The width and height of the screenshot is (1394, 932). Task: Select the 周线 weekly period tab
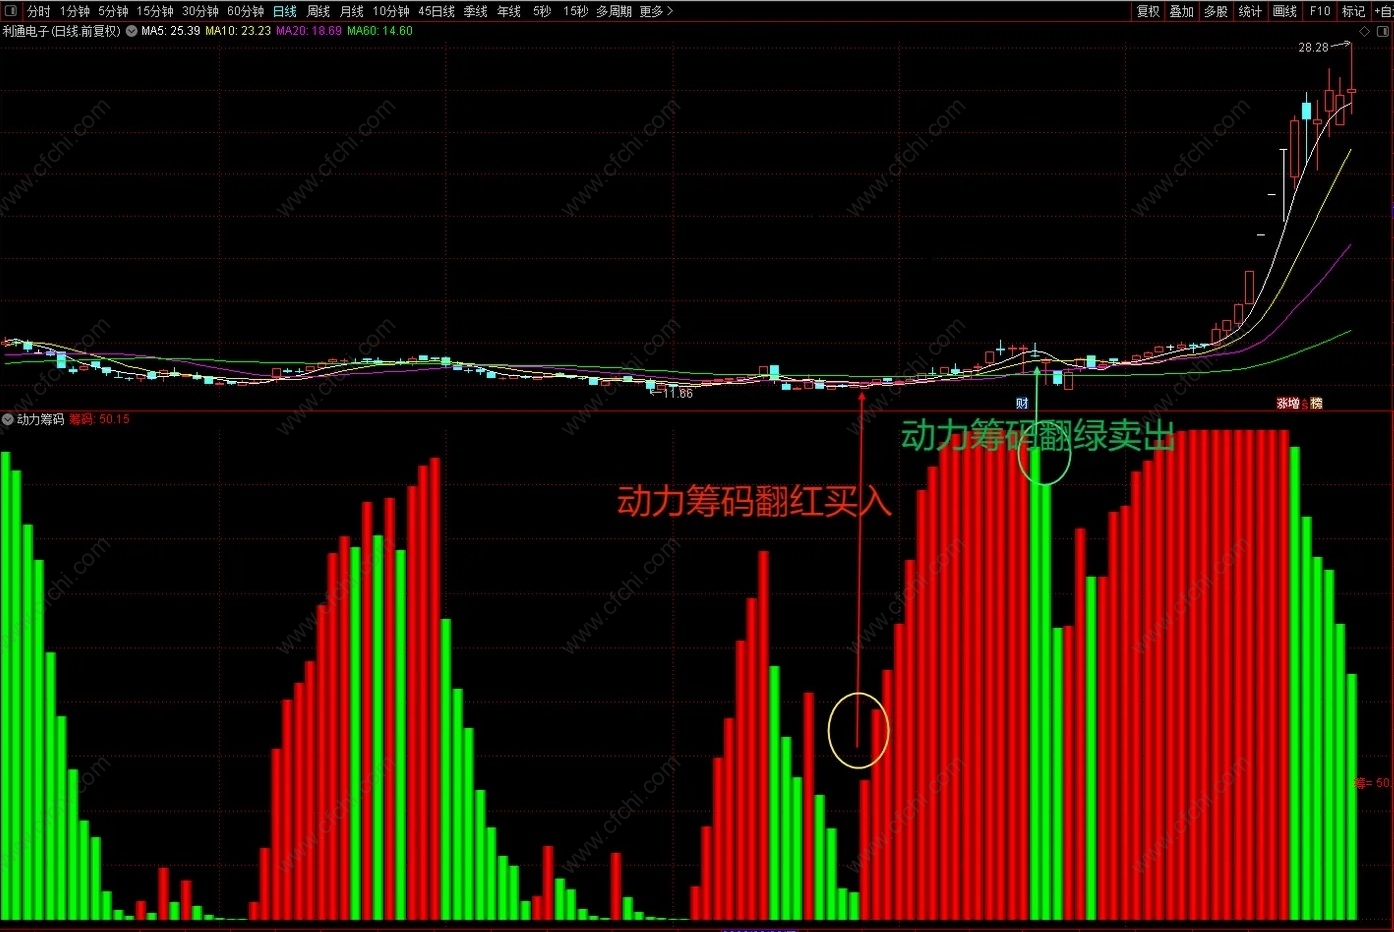318,11
